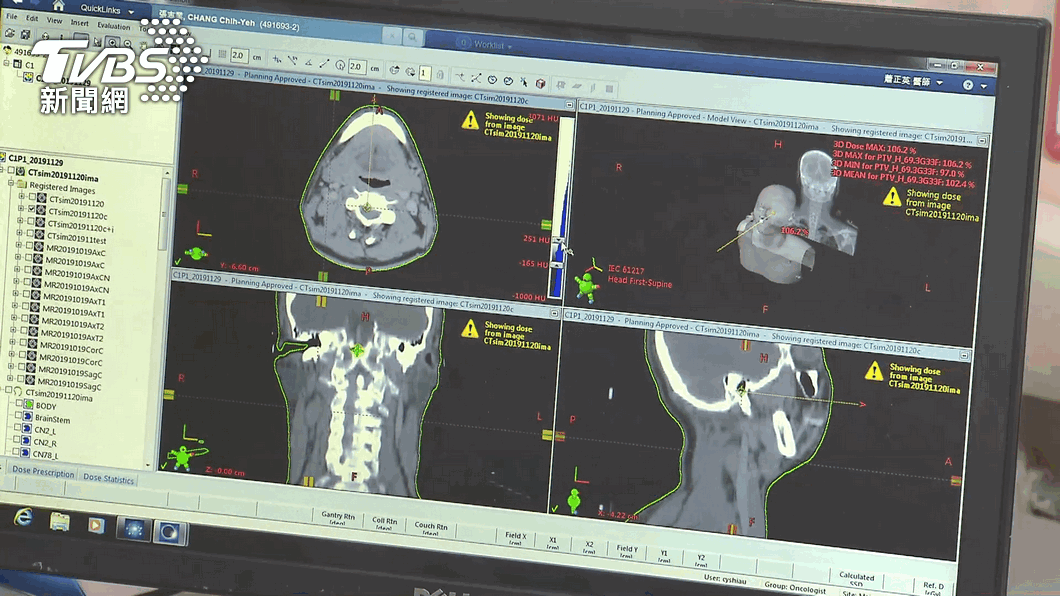Click the green orientation figure in Model View
This screenshot has width=1060, height=596.
coord(587,286)
